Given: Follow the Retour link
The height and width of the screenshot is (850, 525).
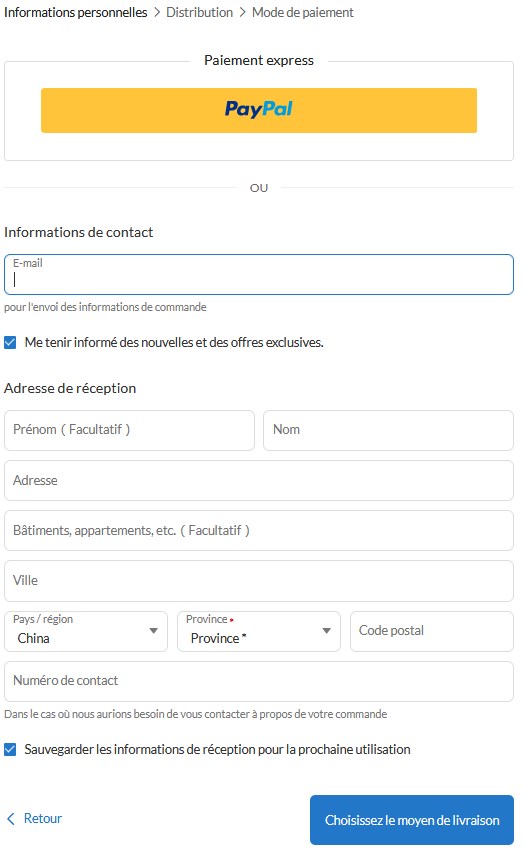Looking at the screenshot, I should click(43, 818).
